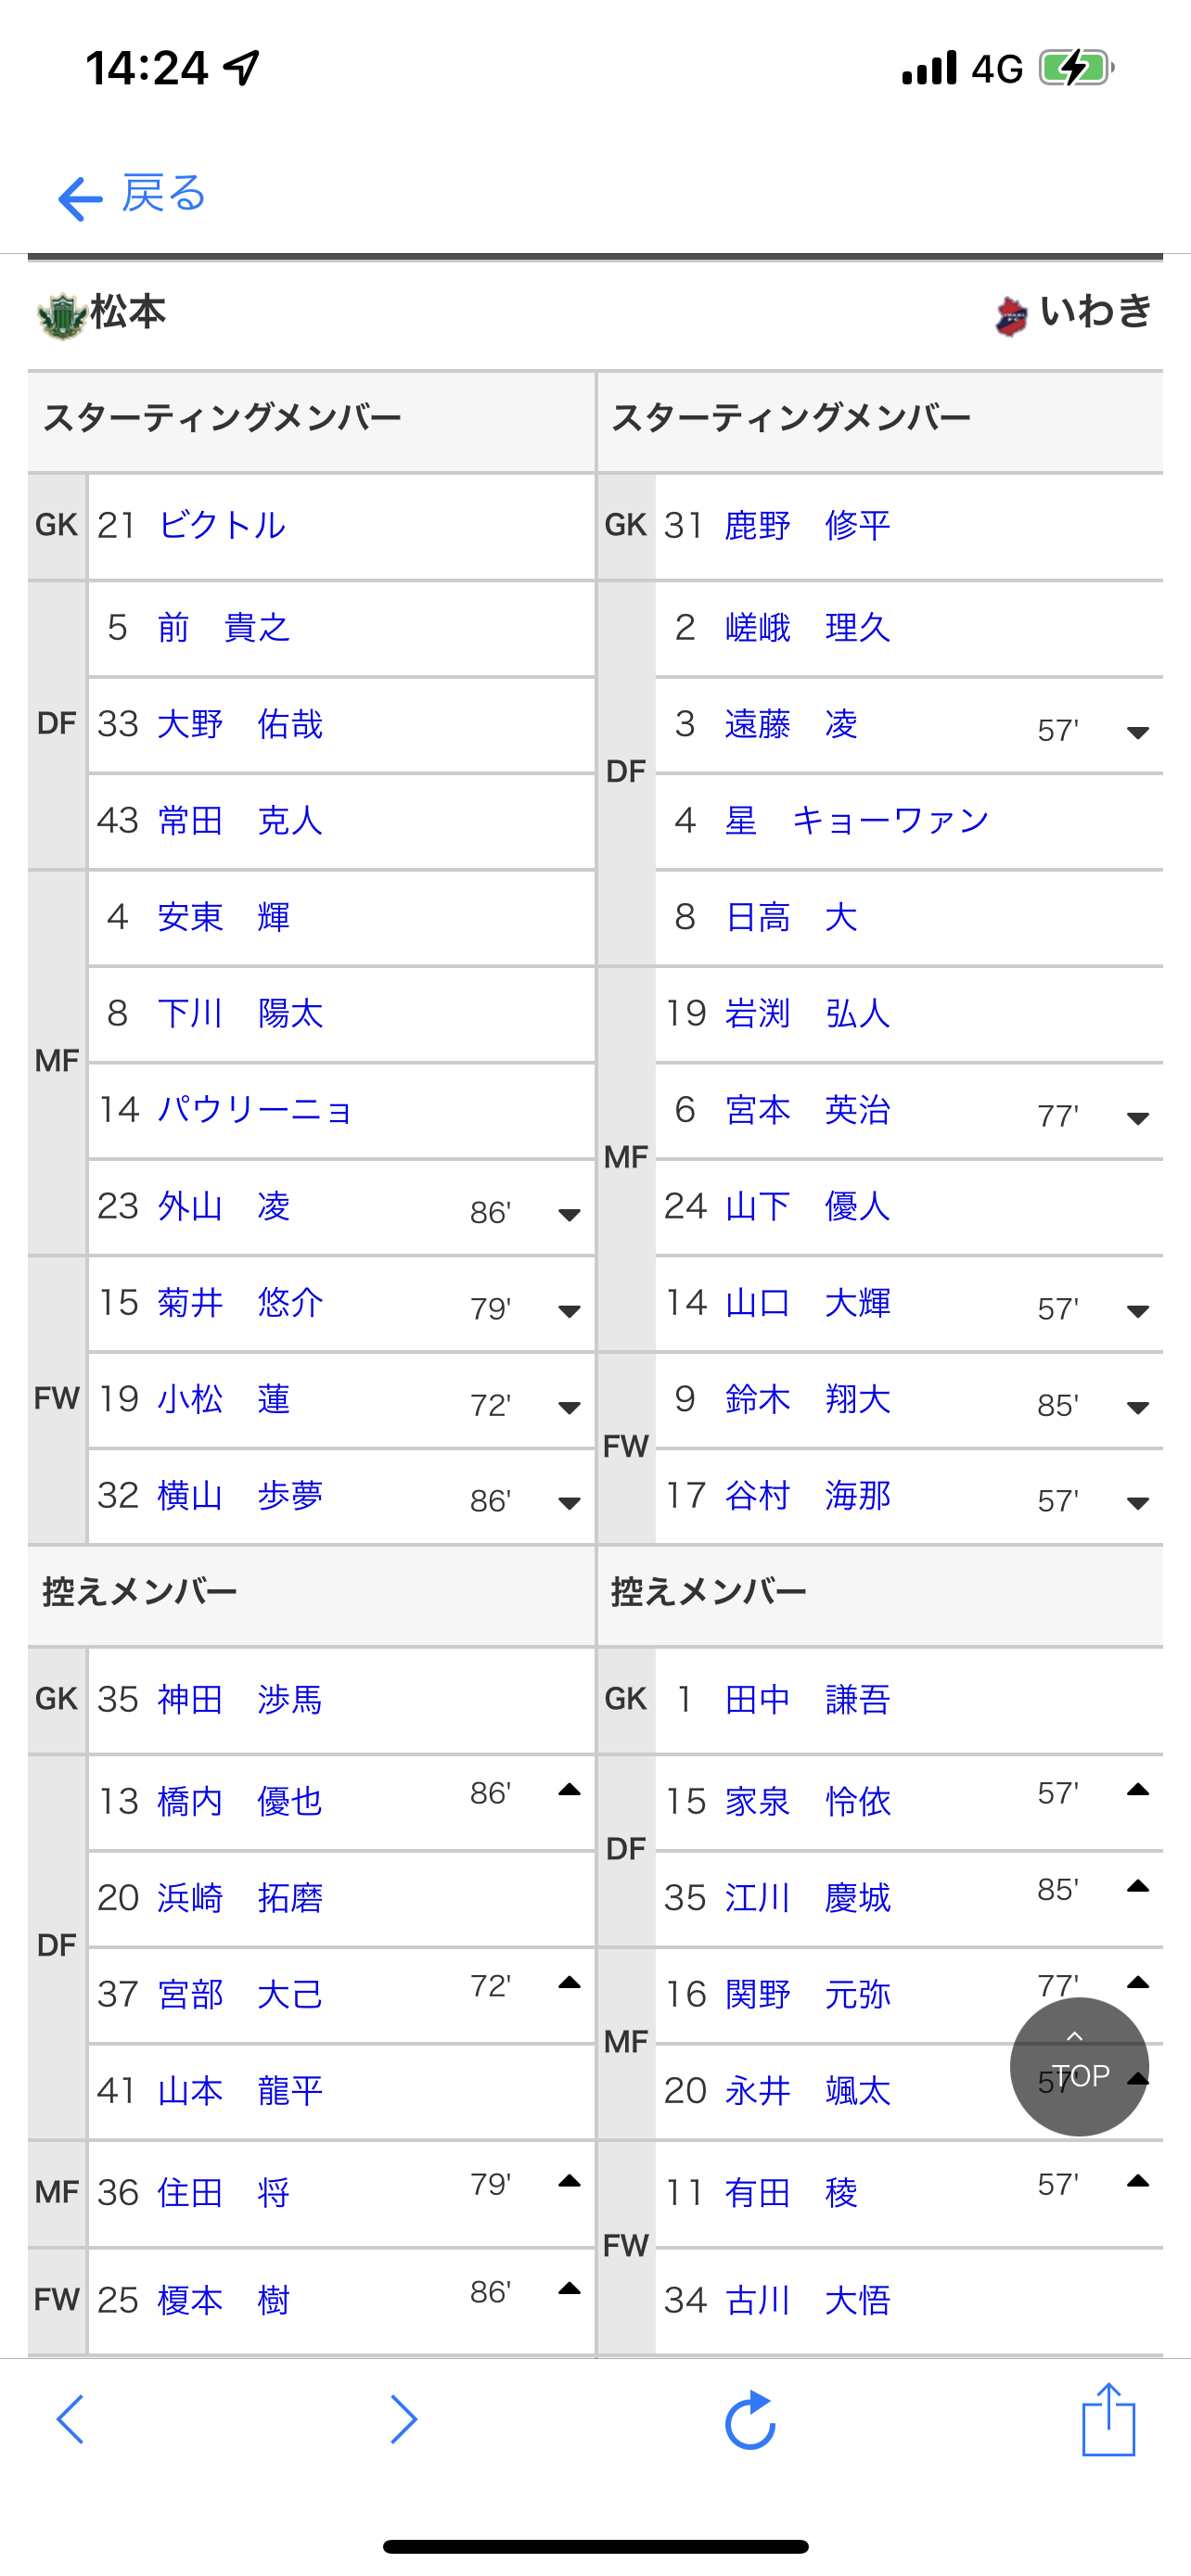The image size is (1191, 2576).
Task: Open player profile 星 キョーワァン
Action: click(x=857, y=821)
